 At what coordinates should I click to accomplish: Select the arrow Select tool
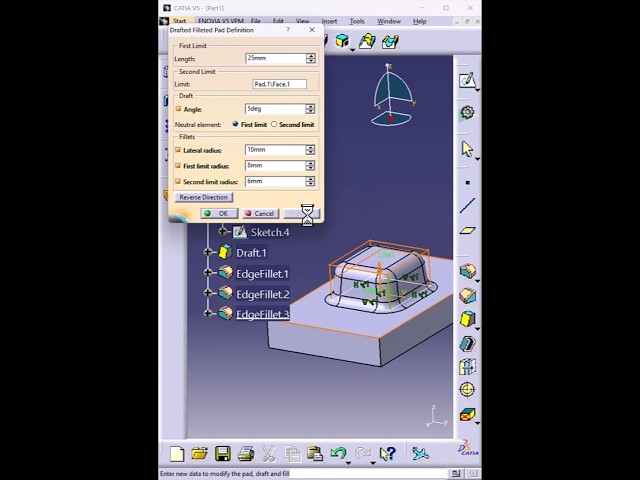click(467, 149)
